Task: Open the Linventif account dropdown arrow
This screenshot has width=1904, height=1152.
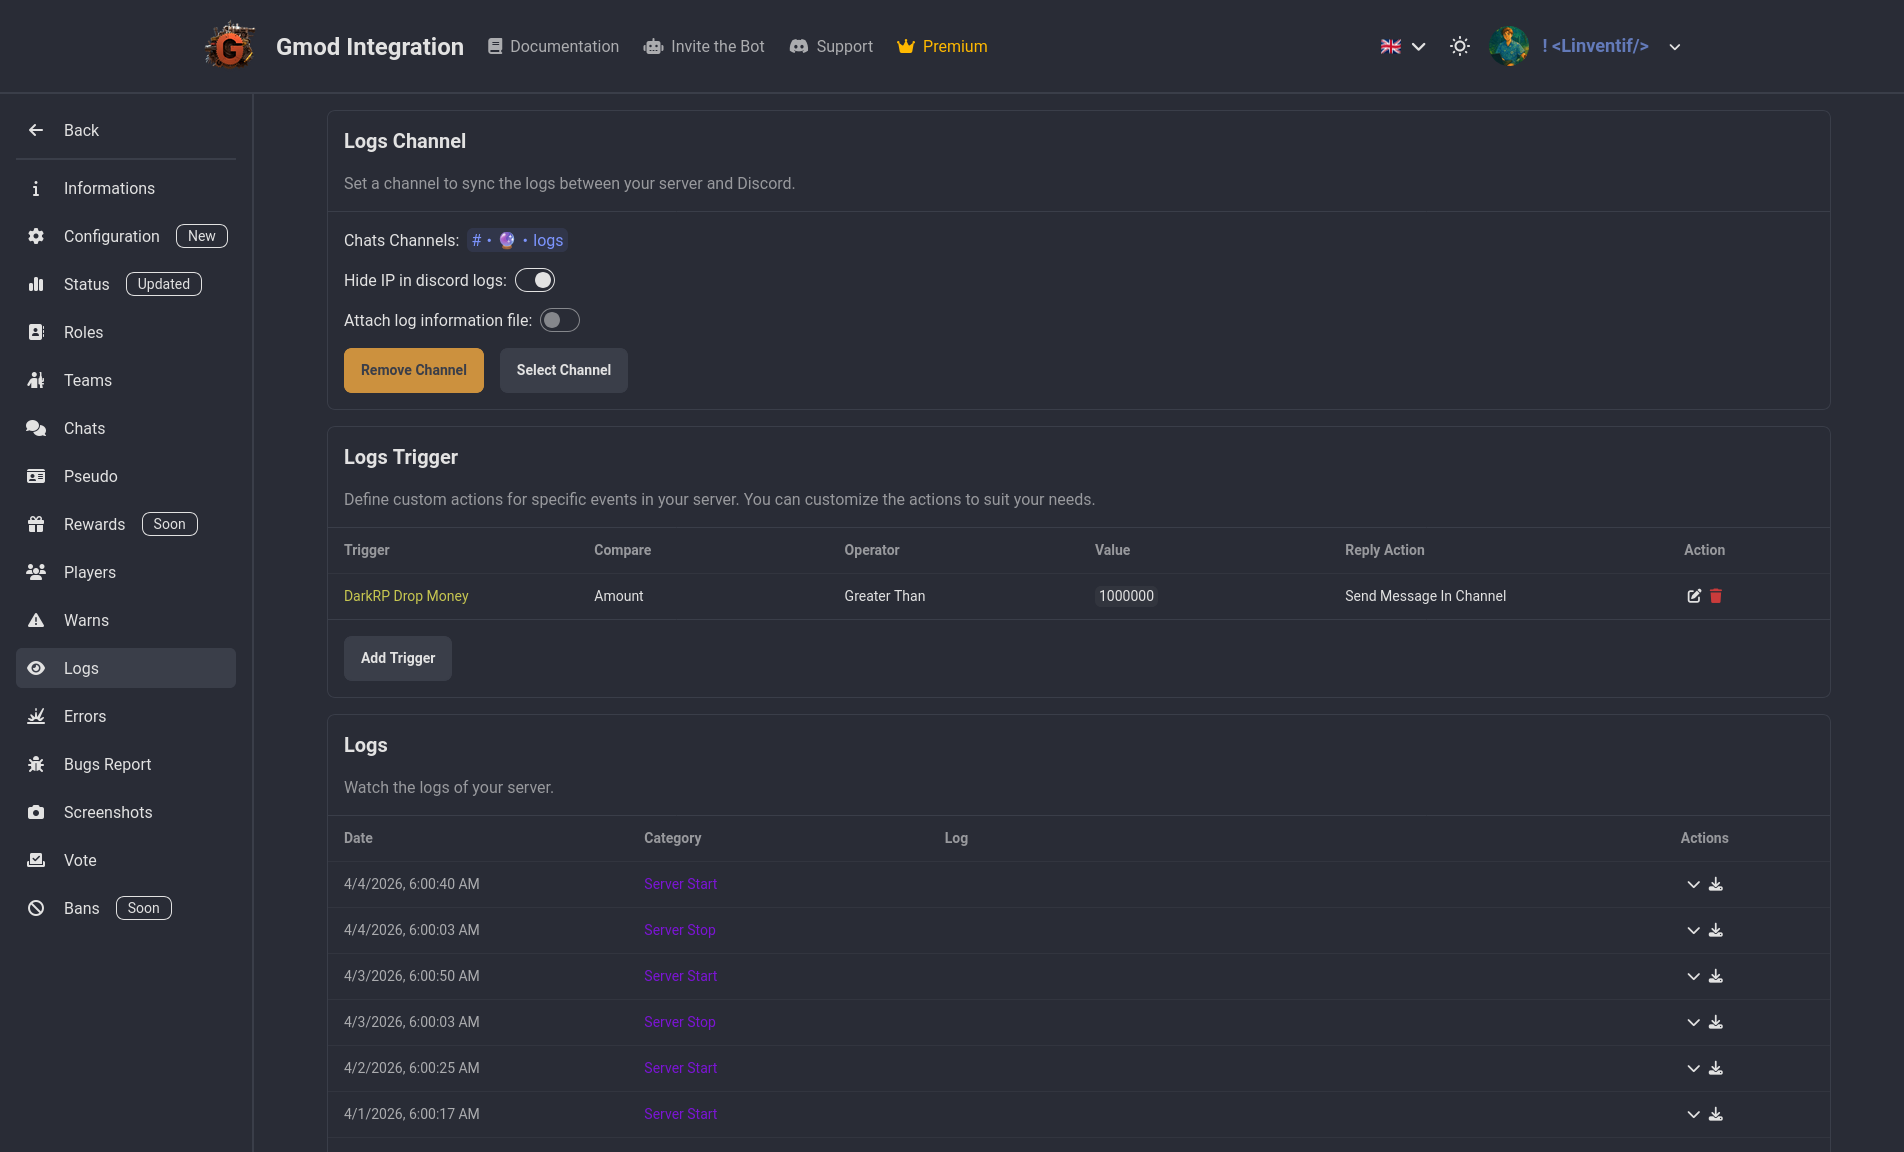Action: click(x=1675, y=47)
